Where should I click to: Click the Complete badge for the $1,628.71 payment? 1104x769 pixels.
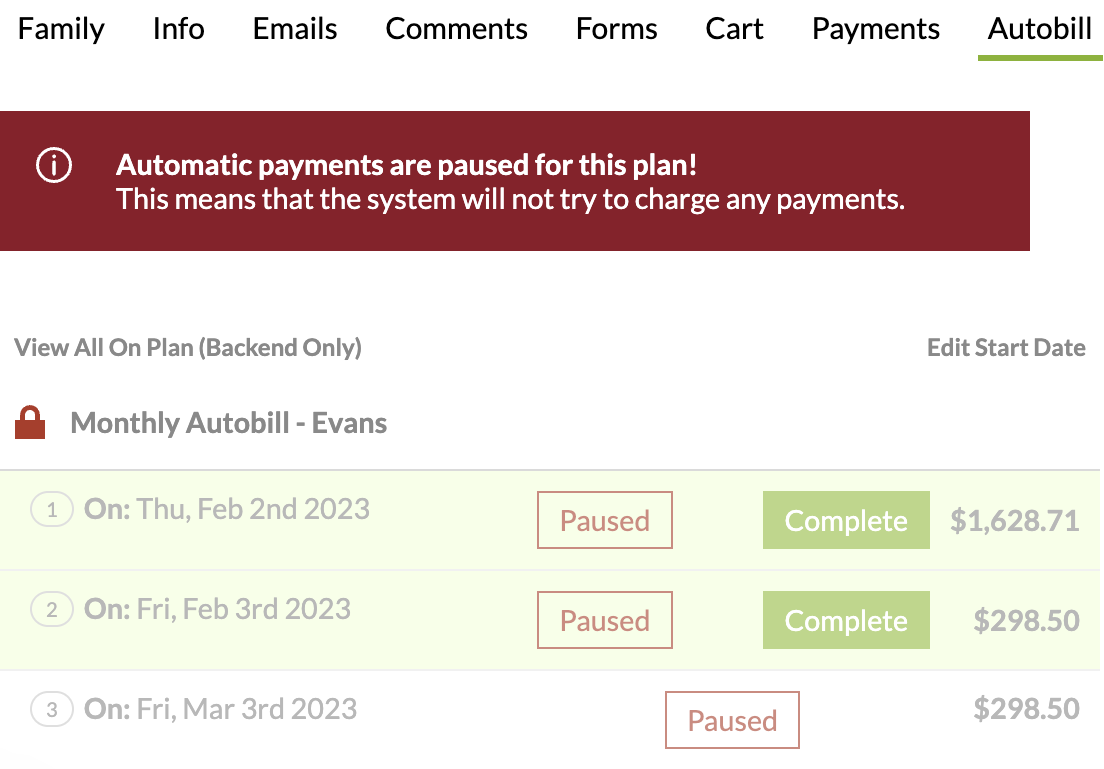pyautogui.click(x=846, y=520)
